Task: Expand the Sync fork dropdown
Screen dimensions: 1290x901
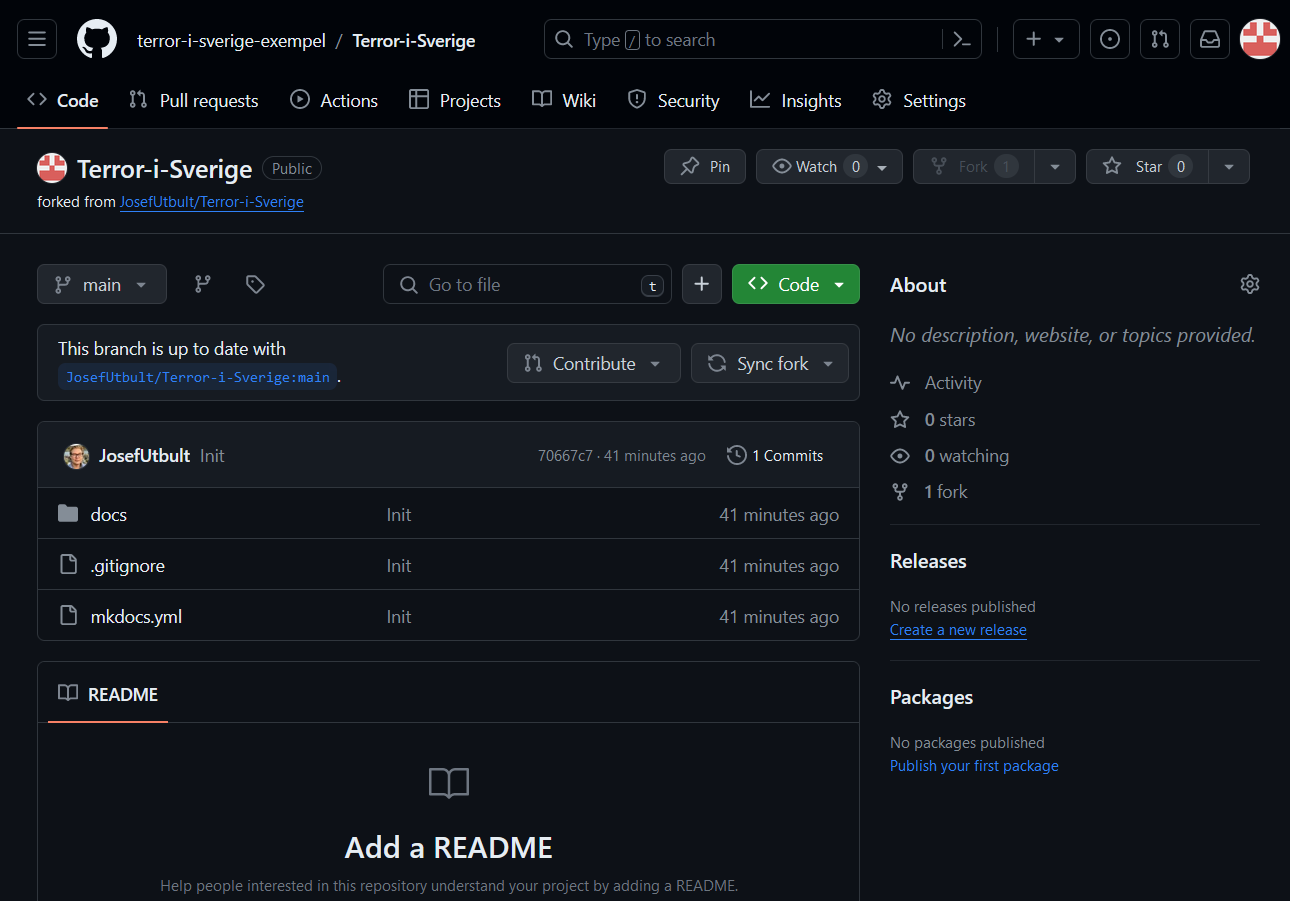Action: [770, 363]
